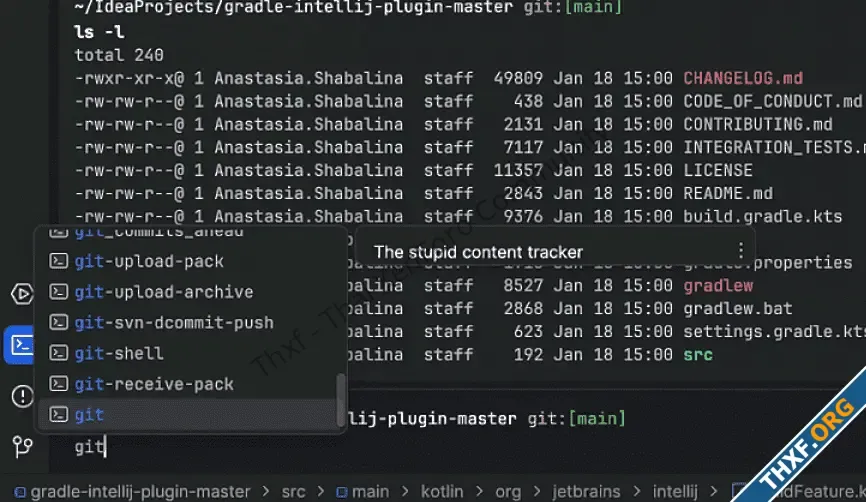
Task: Open the three-dot menu in documentation popup
Action: click(x=741, y=251)
